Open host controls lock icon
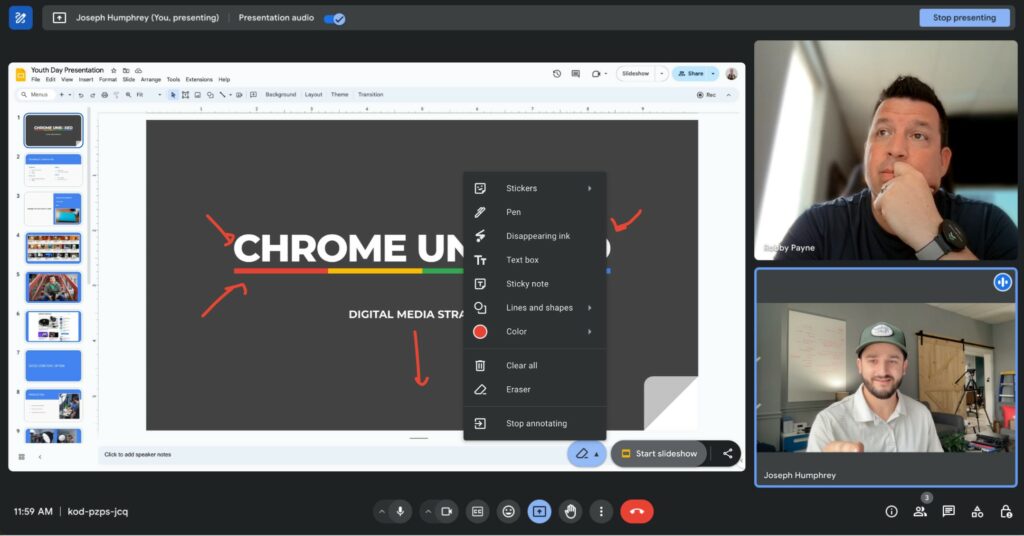This screenshot has width=1024, height=536. tap(1006, 511)
